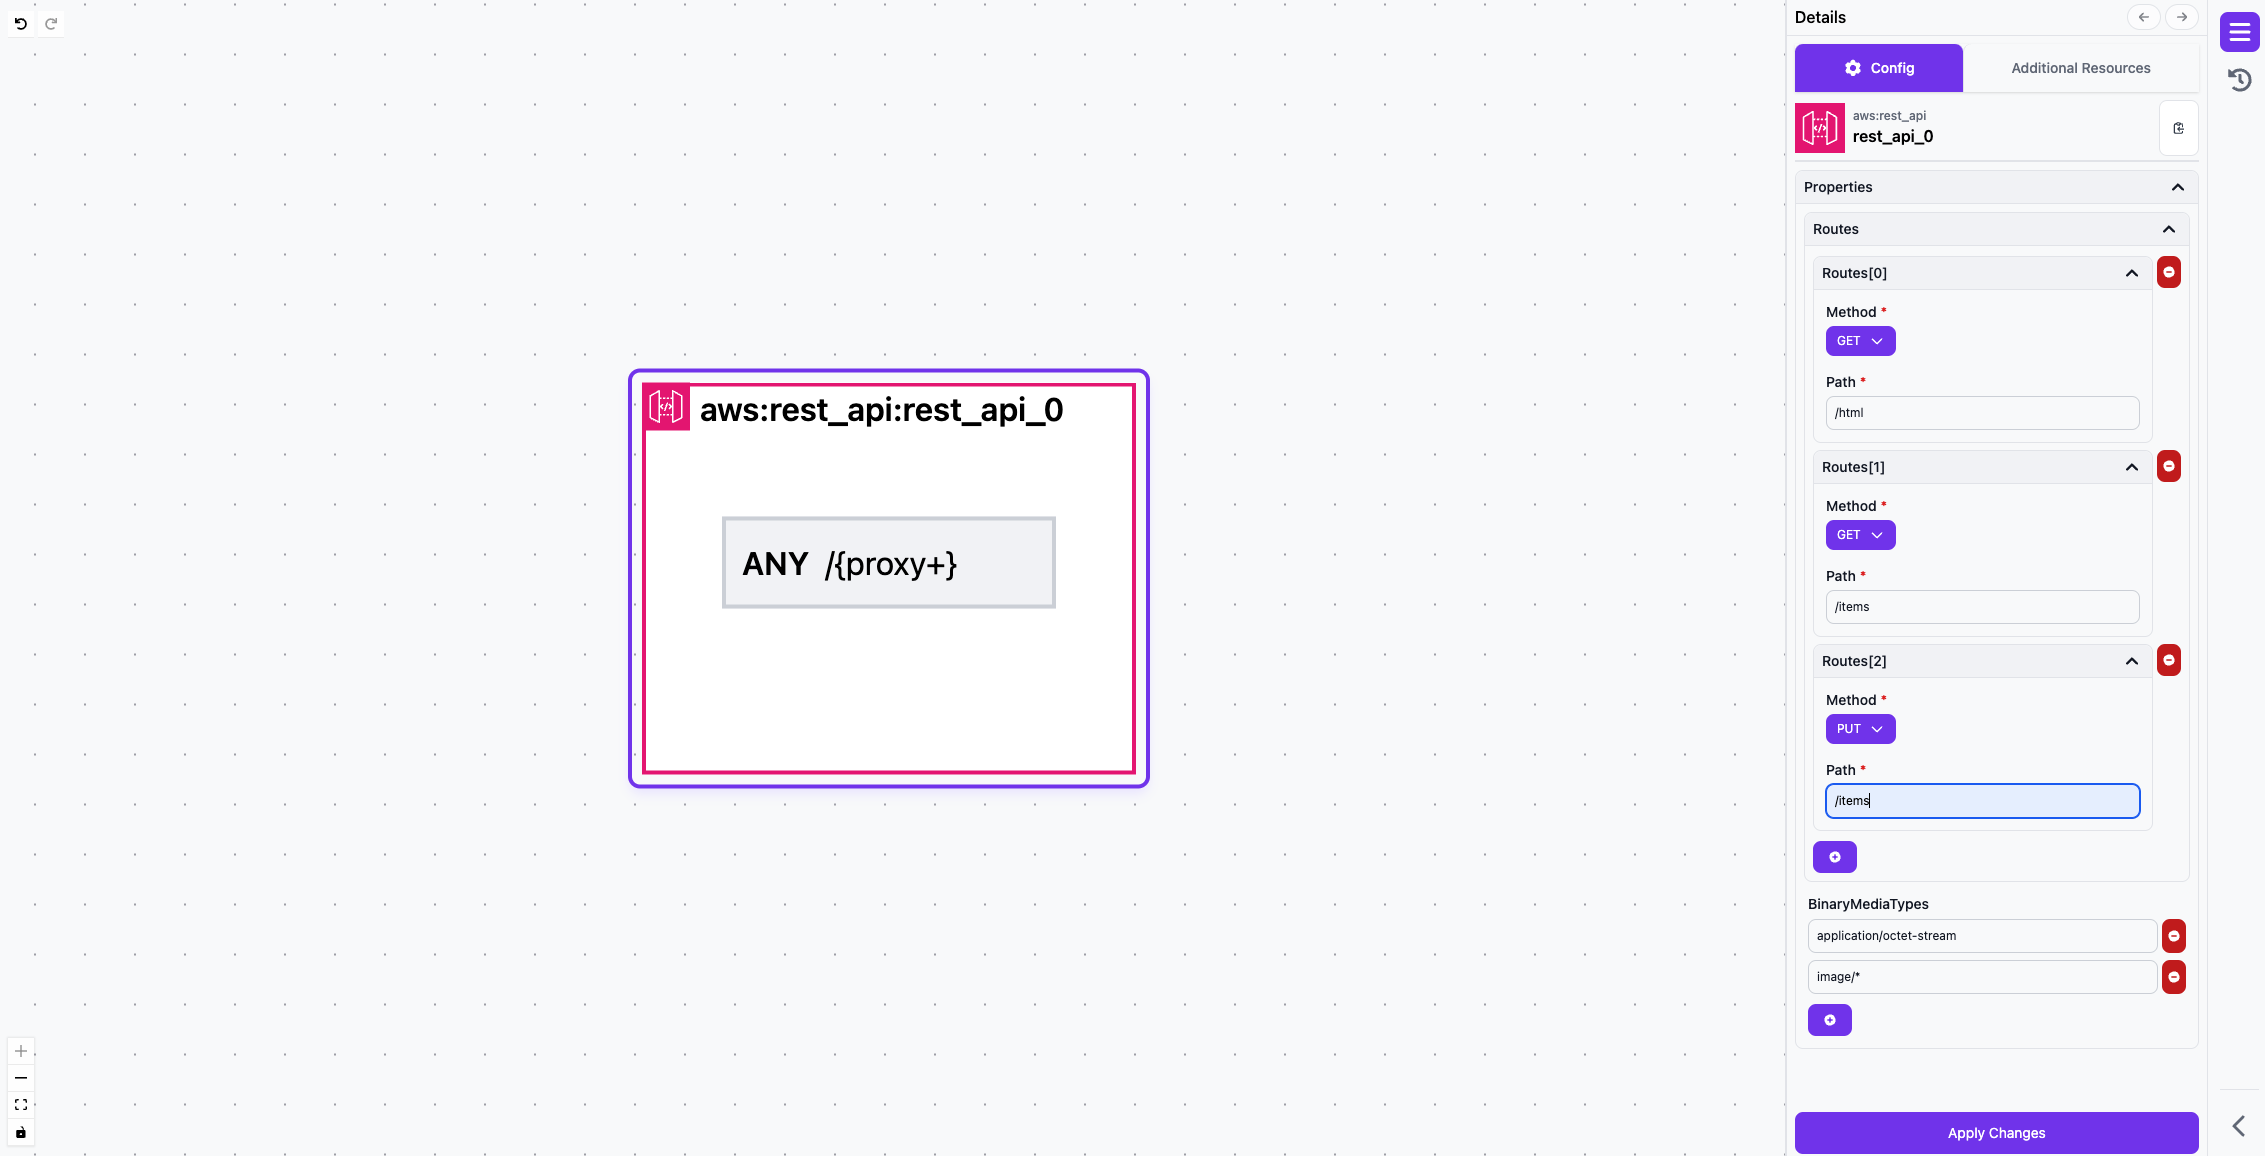Click the hamburger menu icon top right
The height and width of the screenshot is (1156, 2265).
coord(2240,31)
